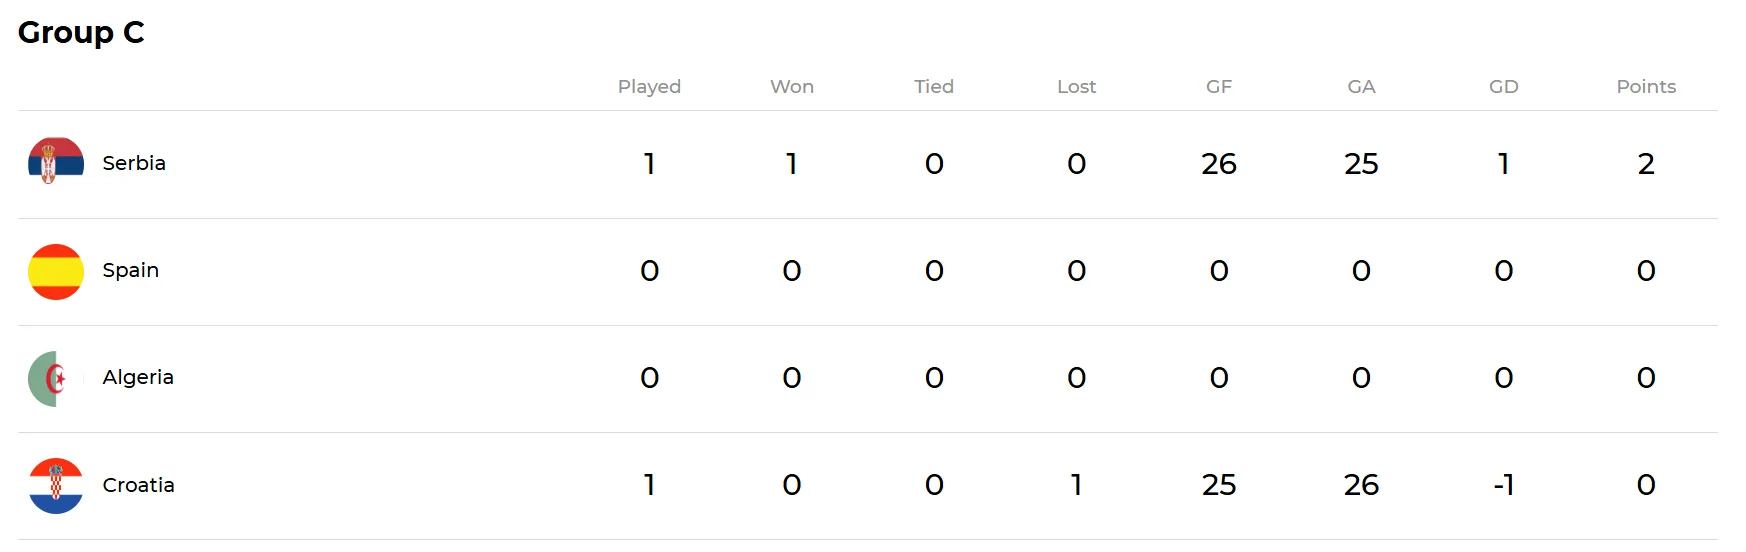Click Croatia's goal difference of -1
1746x552 pixels.
[1504, 485]
